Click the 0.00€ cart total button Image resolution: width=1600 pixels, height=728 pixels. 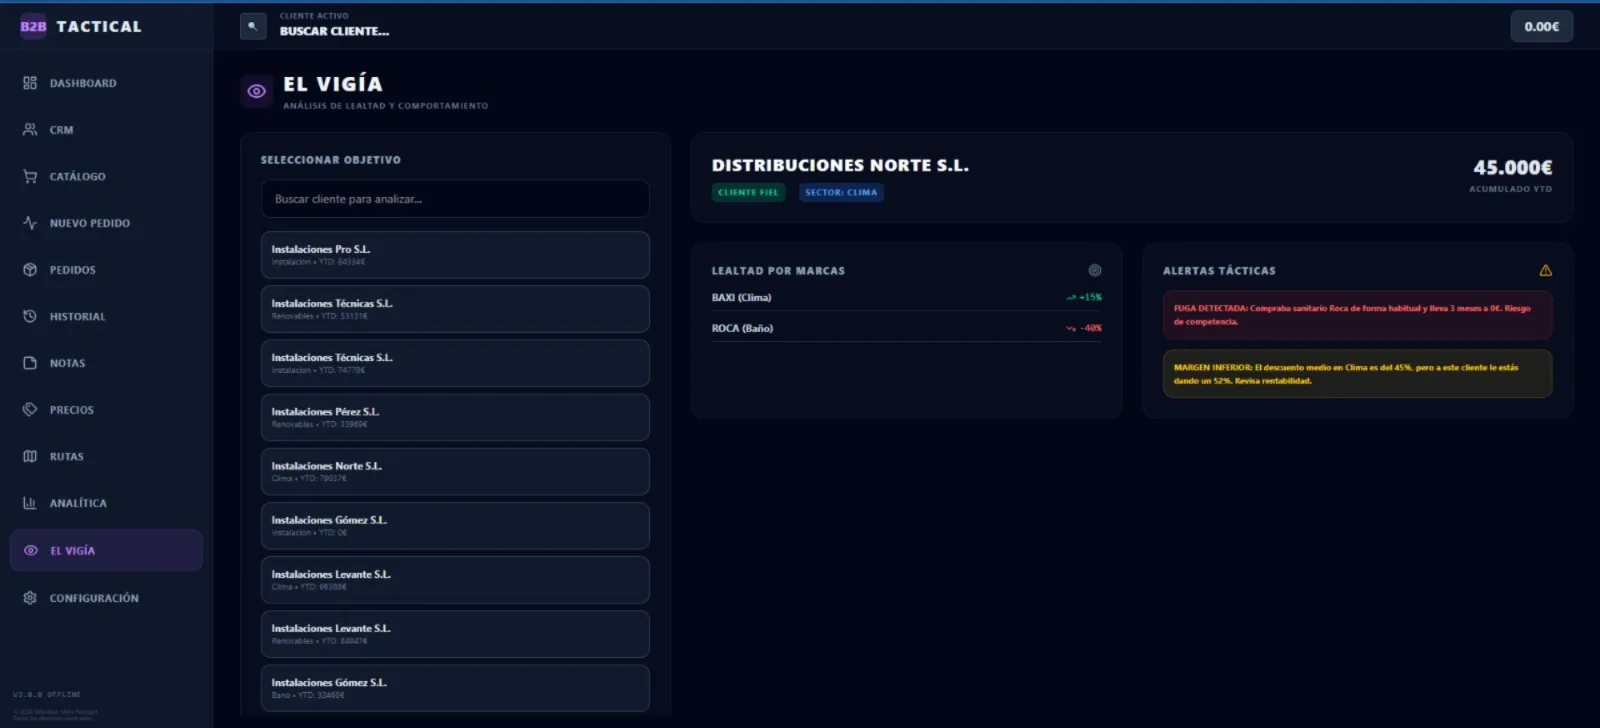tap(1541, 27)
